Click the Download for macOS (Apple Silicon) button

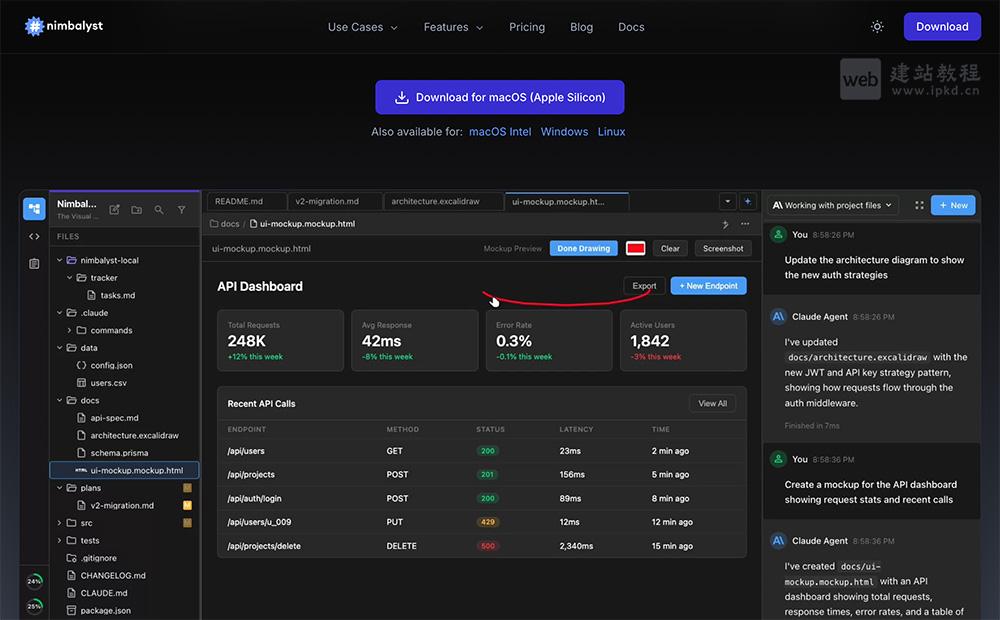coord(499,97)
